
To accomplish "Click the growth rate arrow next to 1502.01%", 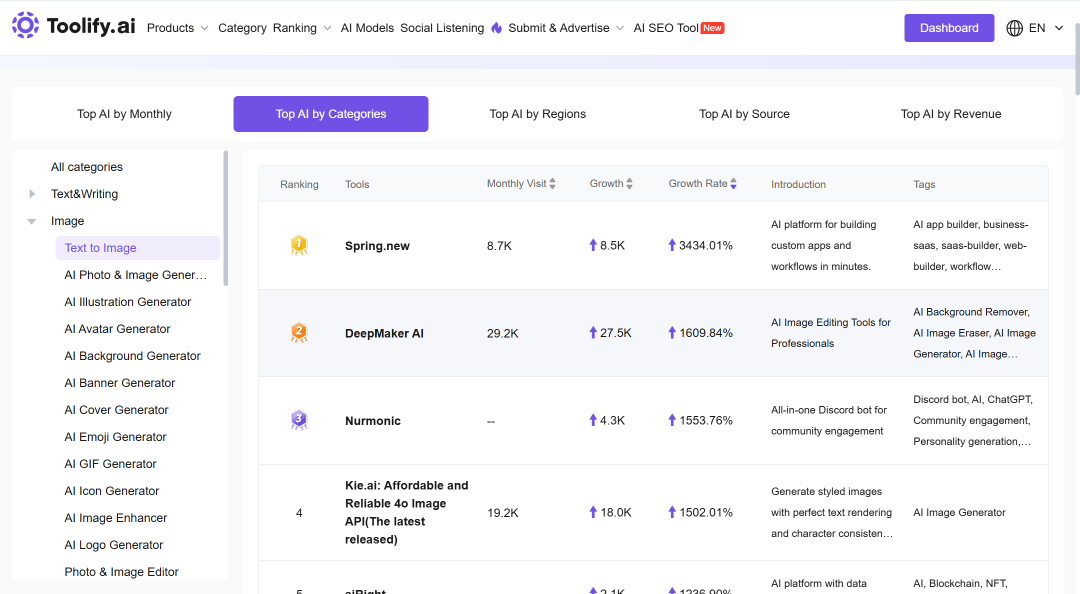I will pyautogui.click(x=672, y=512).
